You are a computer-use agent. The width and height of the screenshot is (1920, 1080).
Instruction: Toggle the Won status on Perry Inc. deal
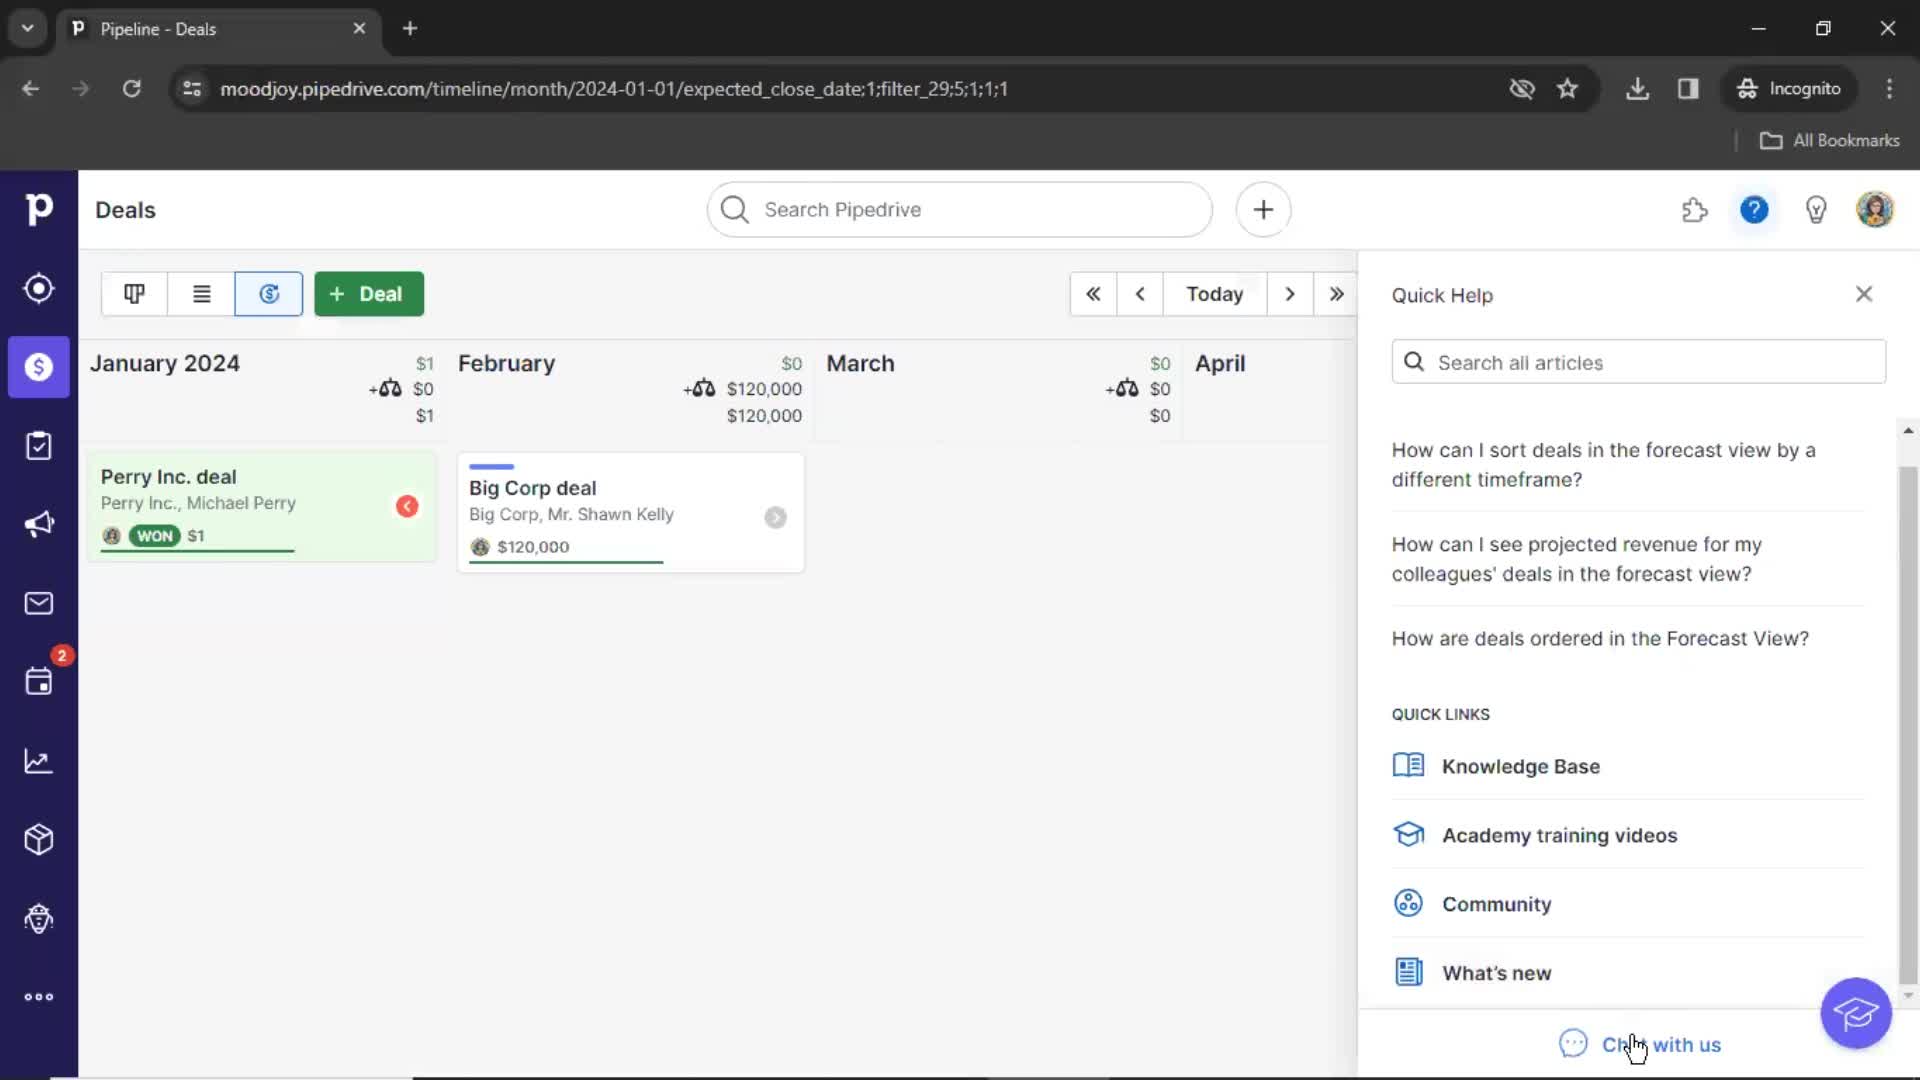click(154, 535)
